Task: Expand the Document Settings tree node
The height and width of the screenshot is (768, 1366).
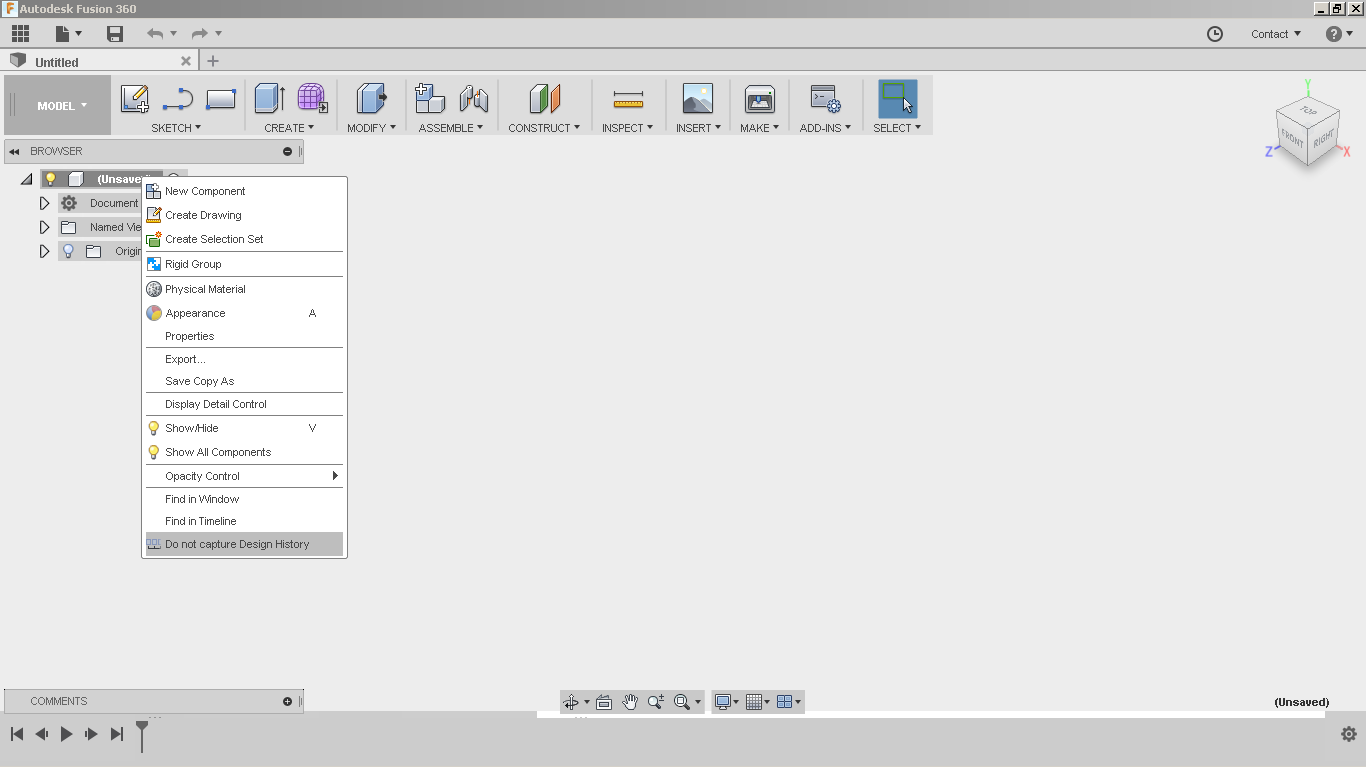Action: pos(44,203)
